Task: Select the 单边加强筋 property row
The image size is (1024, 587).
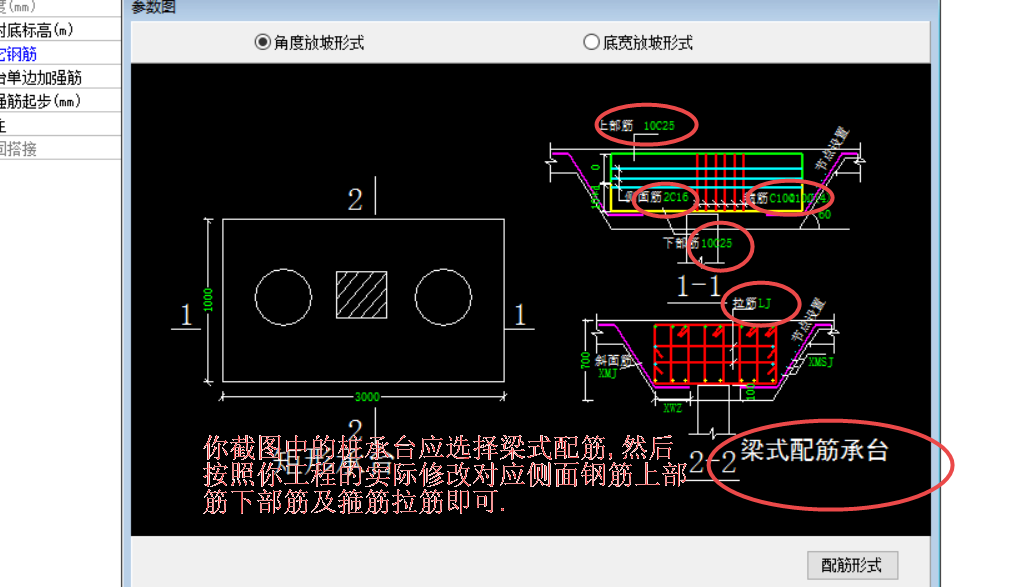Action: click(60, 78)
